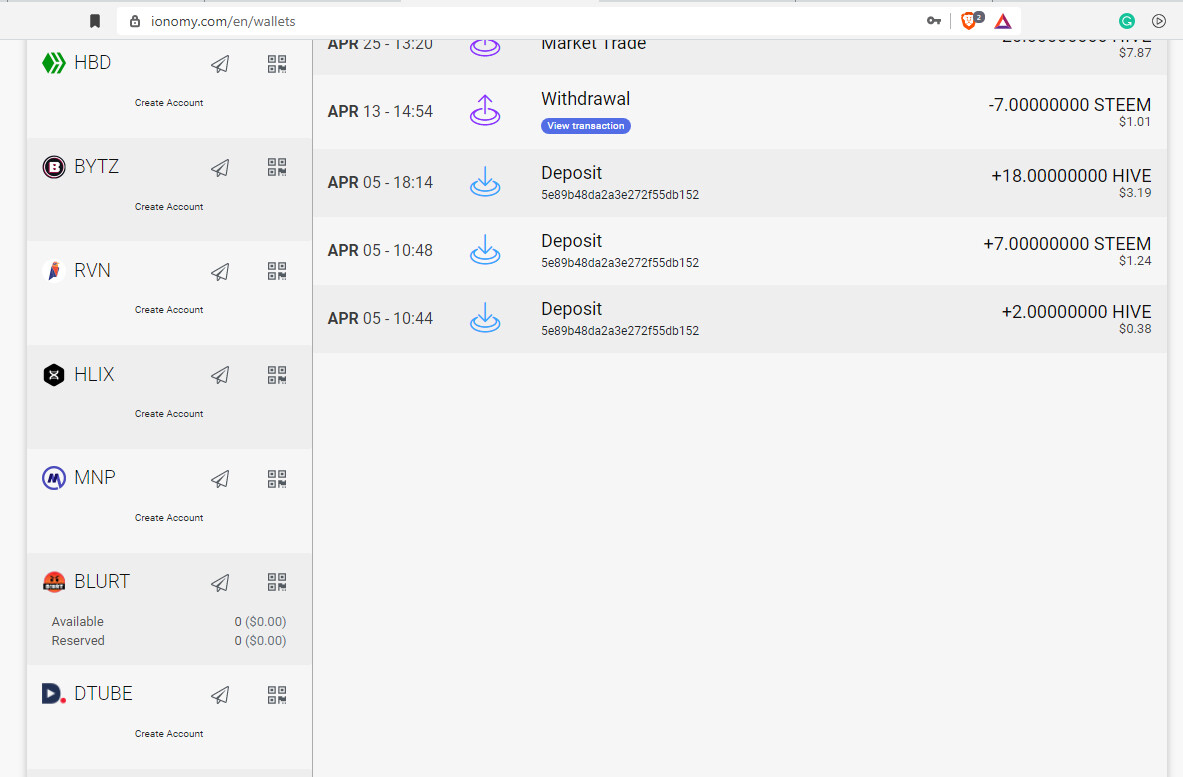1183x777 pixels.
Task: Select the +7.00000000 STEEM amount
Action: pyautogui.click(x=1067, y=244)
